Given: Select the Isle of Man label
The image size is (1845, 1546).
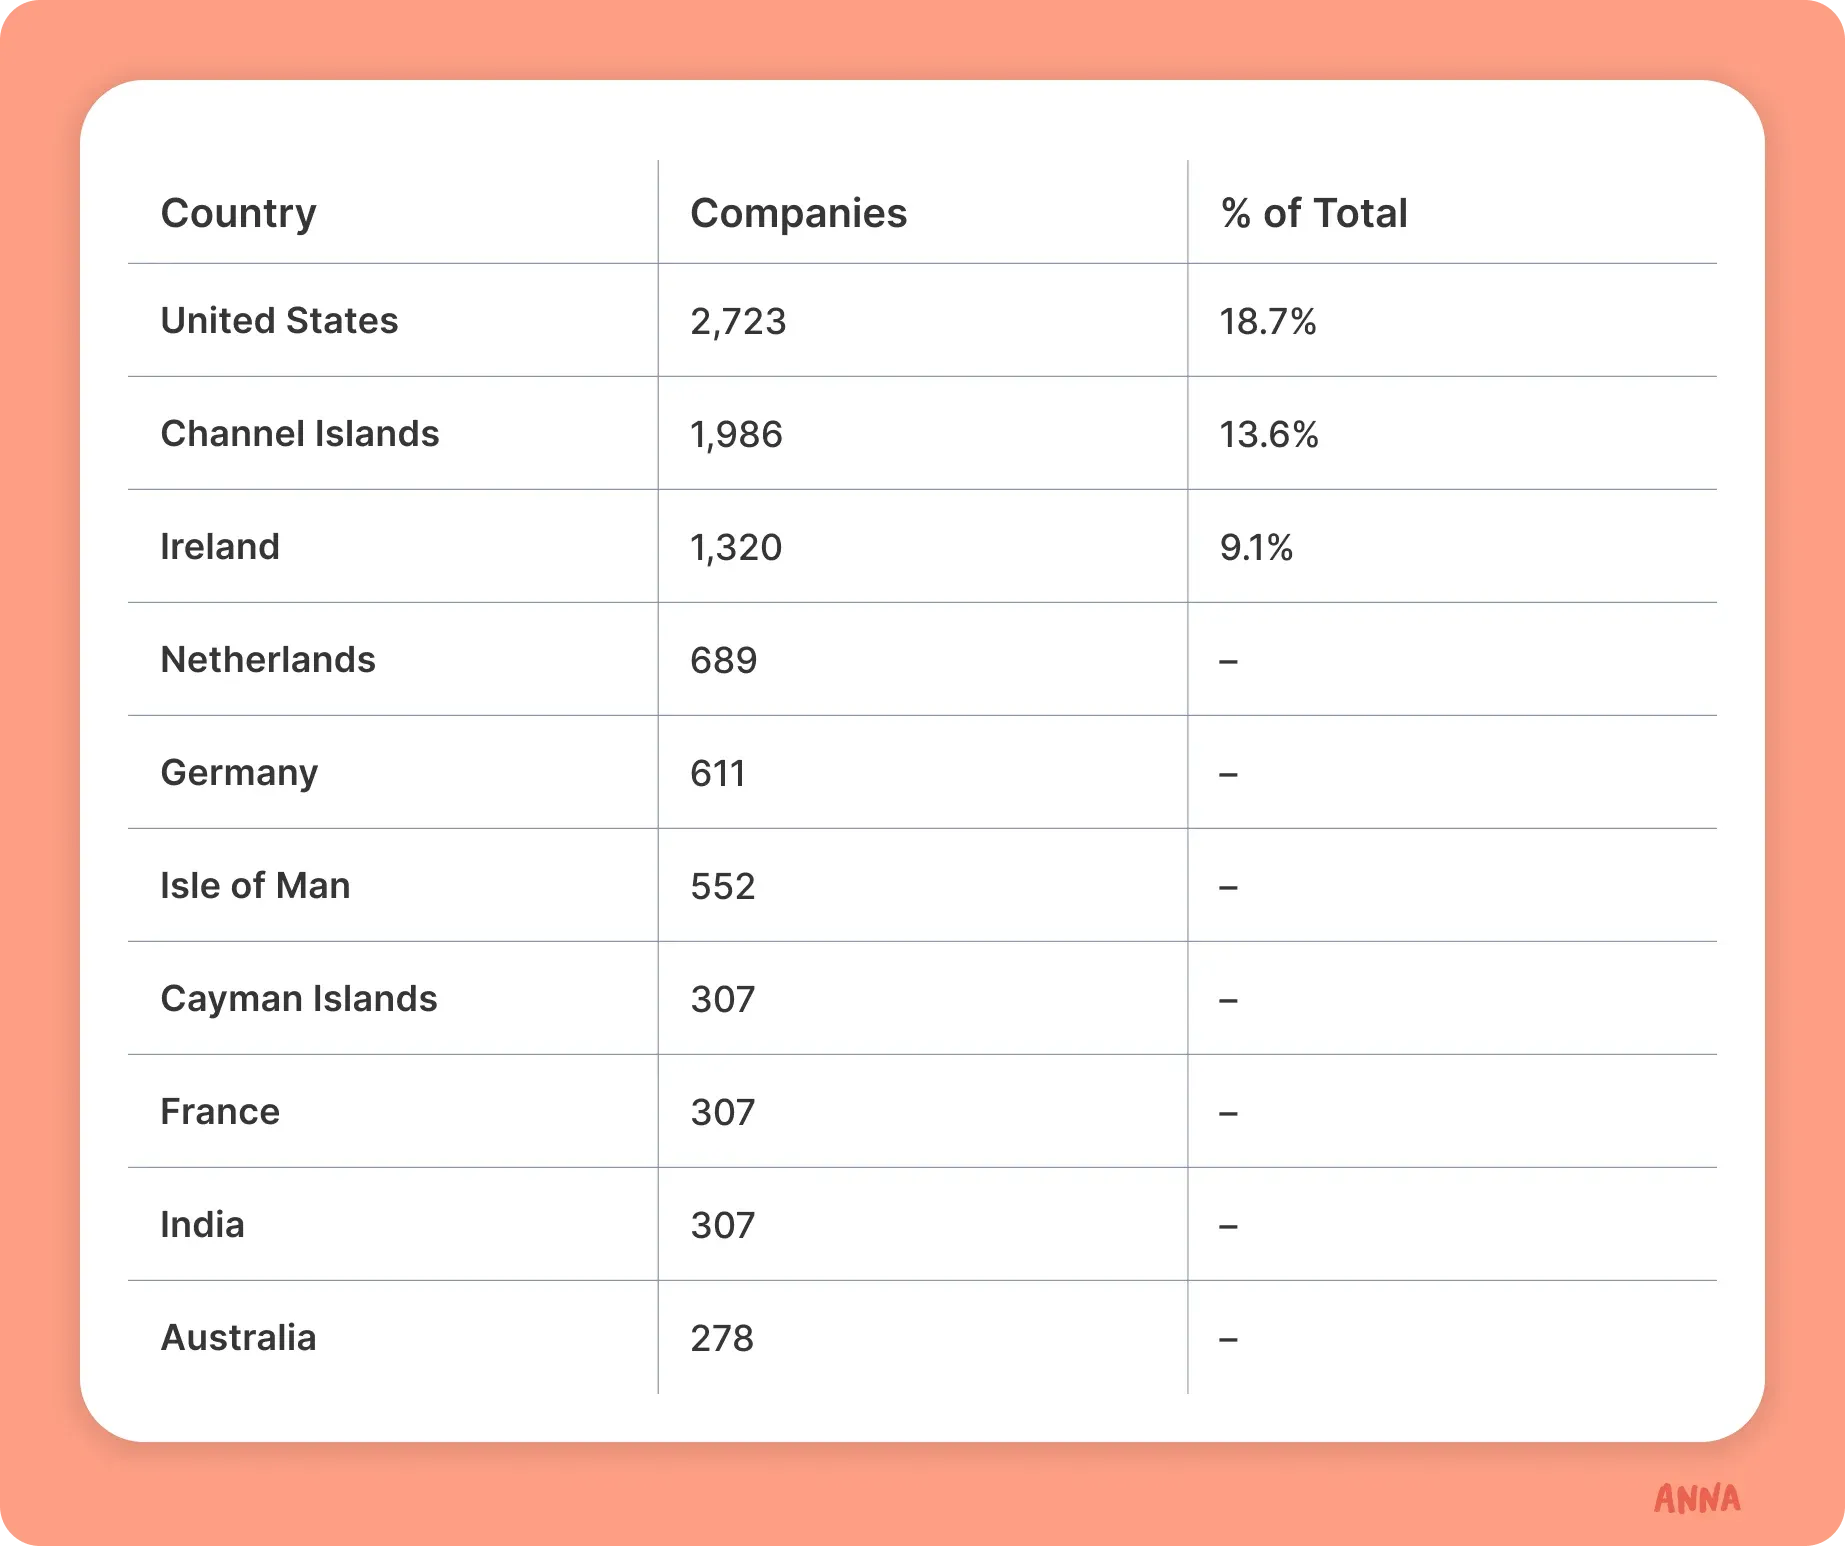Looking at the screenshot, I should coord(255,886).
